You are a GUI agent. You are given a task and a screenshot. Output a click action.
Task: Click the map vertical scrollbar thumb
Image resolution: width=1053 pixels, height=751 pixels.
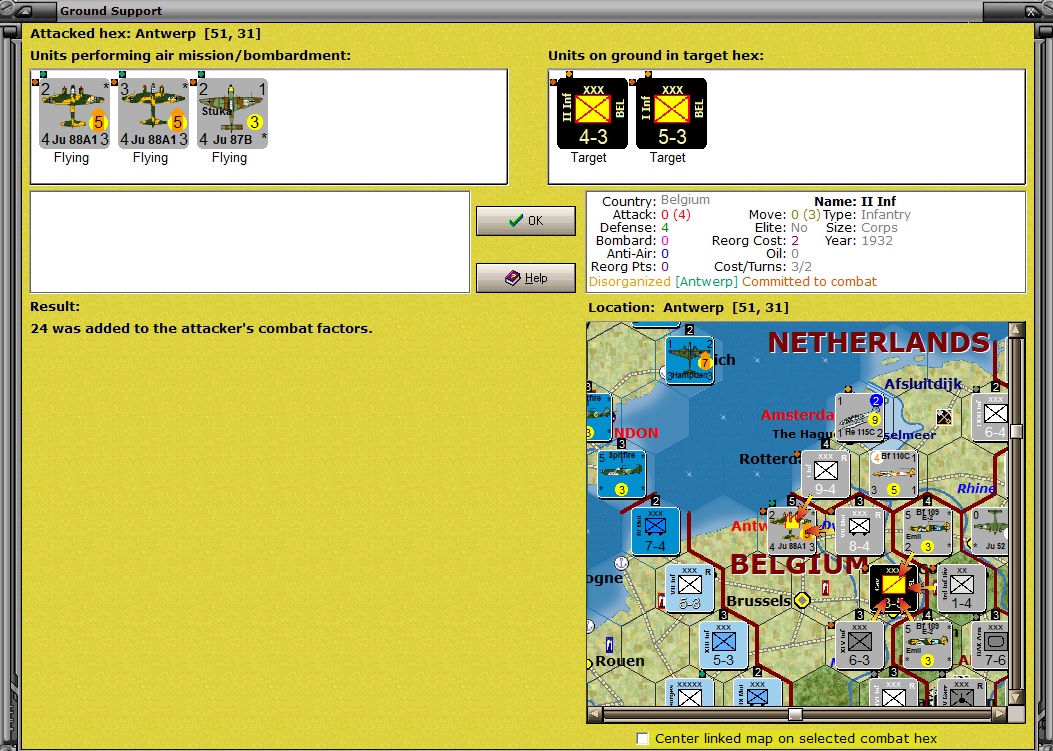(x=1016, y=431)
